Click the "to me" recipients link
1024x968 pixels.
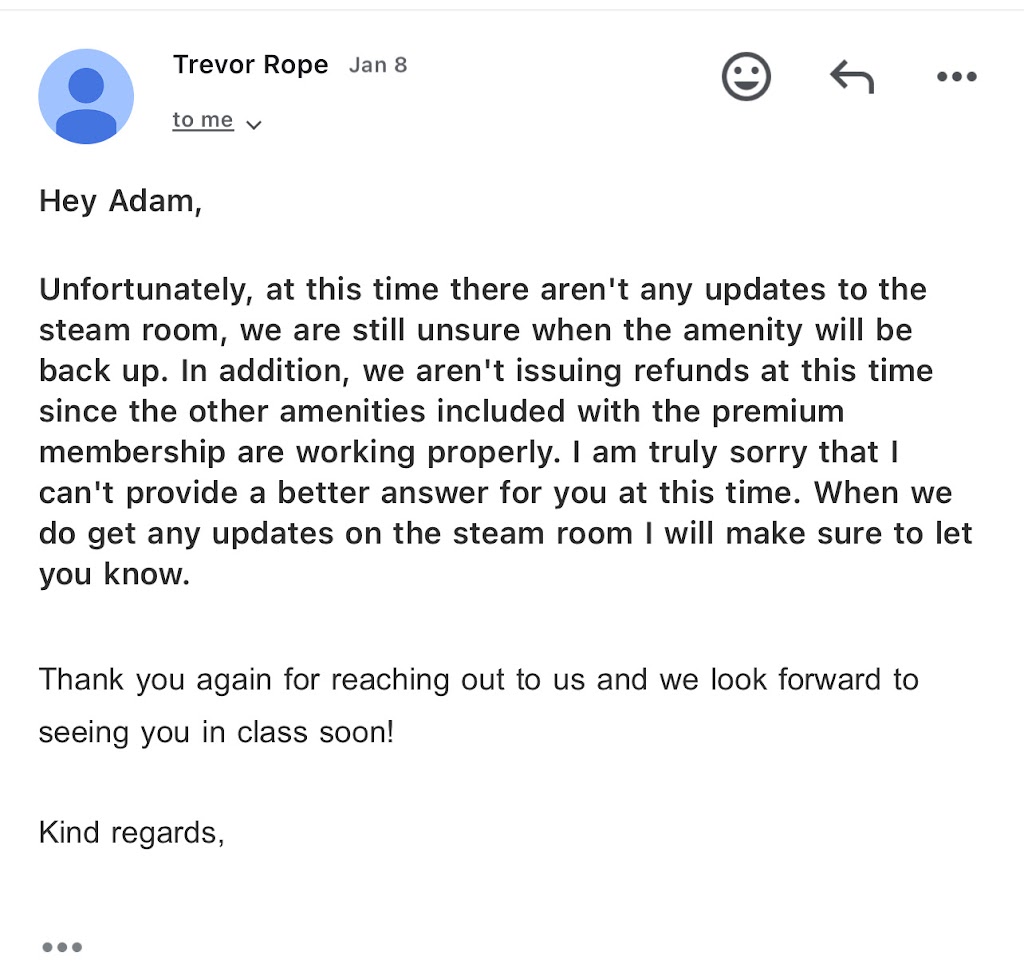203,120
